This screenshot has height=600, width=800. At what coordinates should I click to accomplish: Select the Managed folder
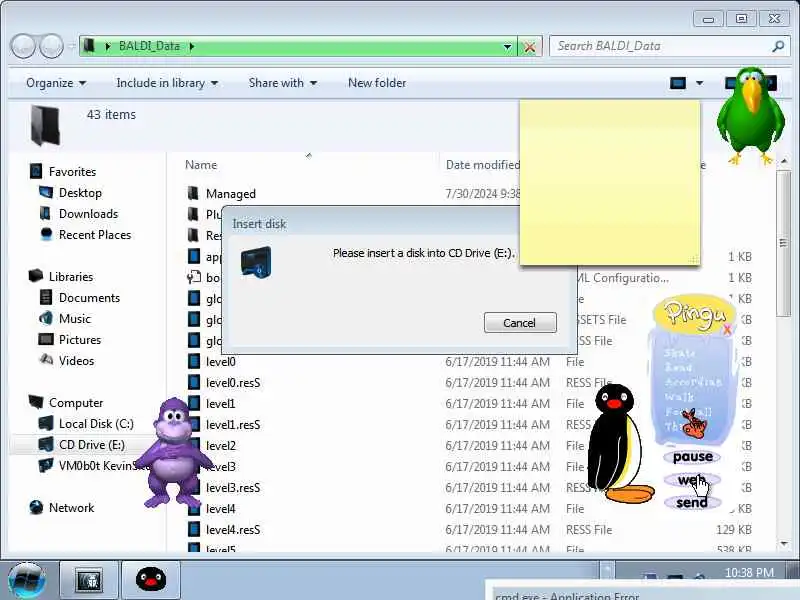(231, 194)
